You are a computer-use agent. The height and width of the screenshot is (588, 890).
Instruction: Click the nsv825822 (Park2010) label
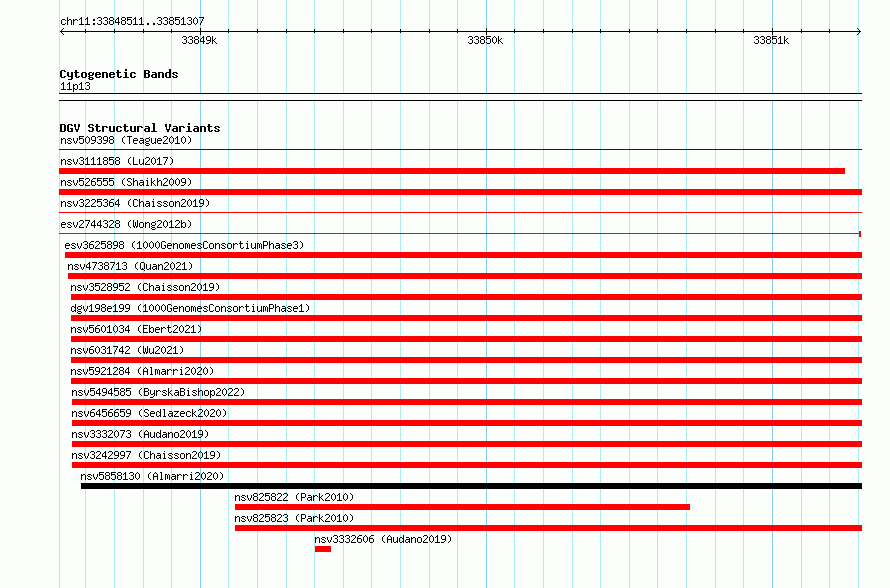tap(294, 497)
